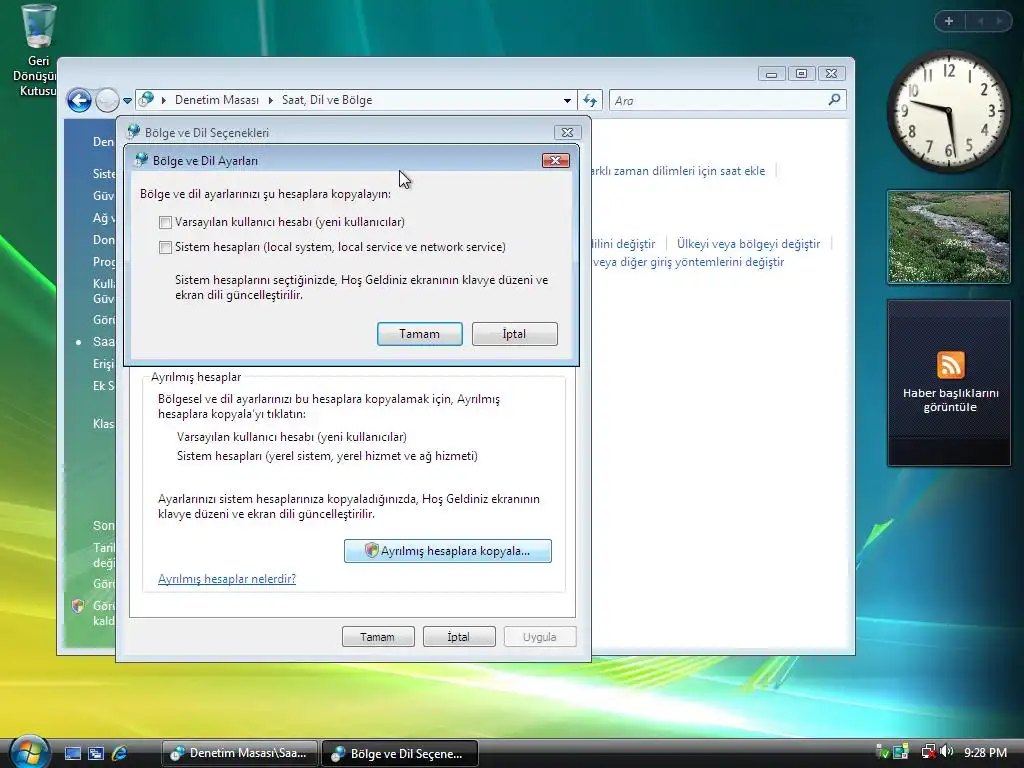Maximize the Control Panel window

(801, 74)
